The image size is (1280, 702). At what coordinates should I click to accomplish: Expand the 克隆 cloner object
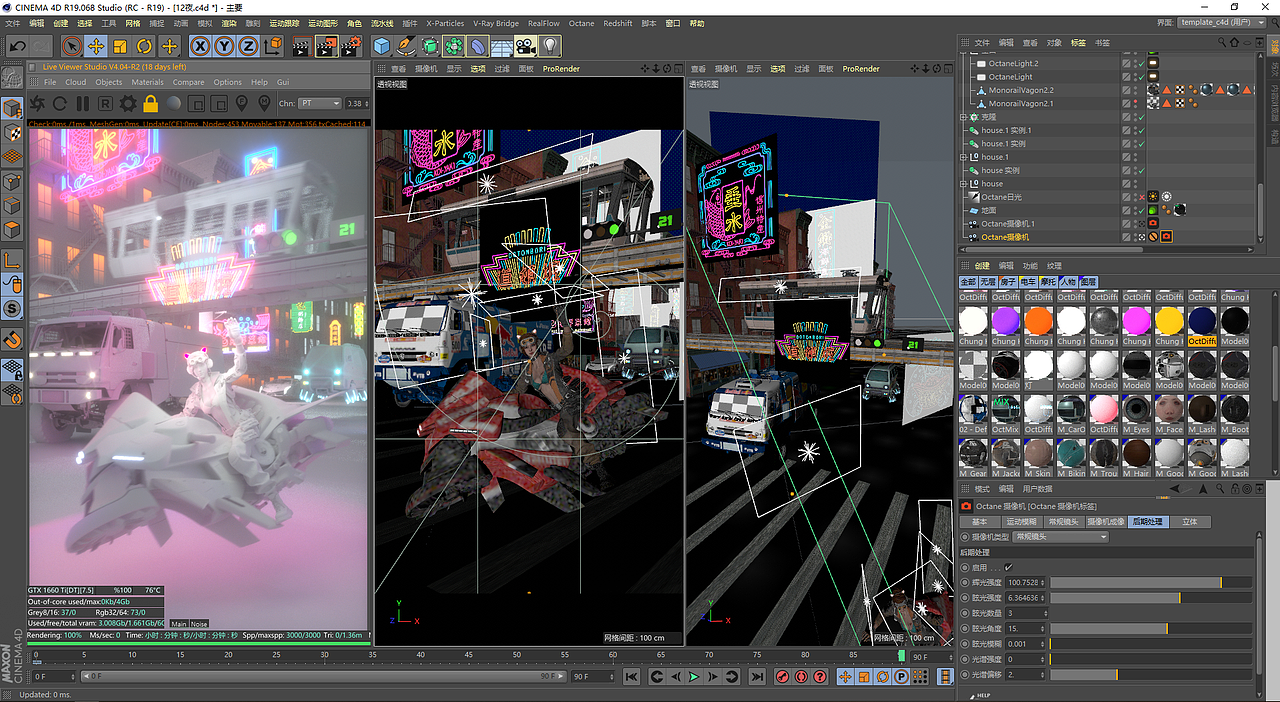964,117
